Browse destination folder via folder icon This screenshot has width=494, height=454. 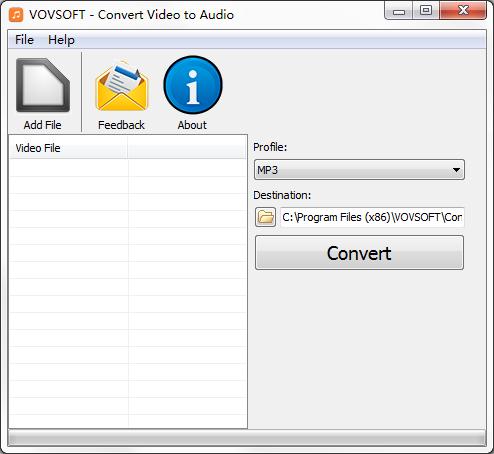265,217
